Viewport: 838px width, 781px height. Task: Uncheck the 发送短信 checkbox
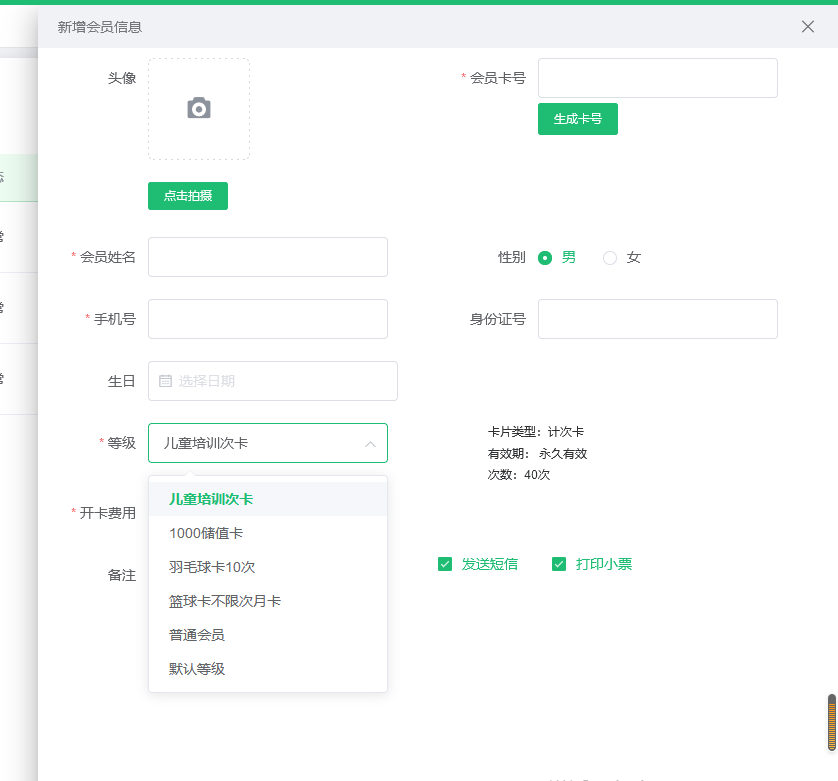pos(444,564)
